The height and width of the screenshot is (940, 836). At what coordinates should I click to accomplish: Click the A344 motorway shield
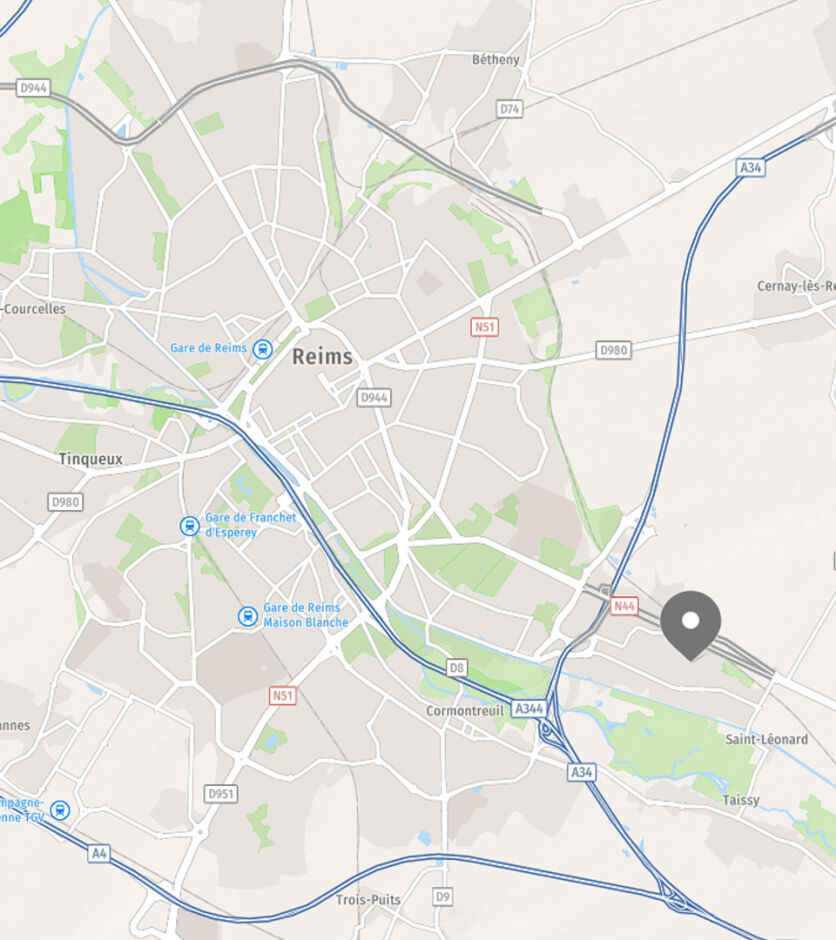click(x=529, y=709)
